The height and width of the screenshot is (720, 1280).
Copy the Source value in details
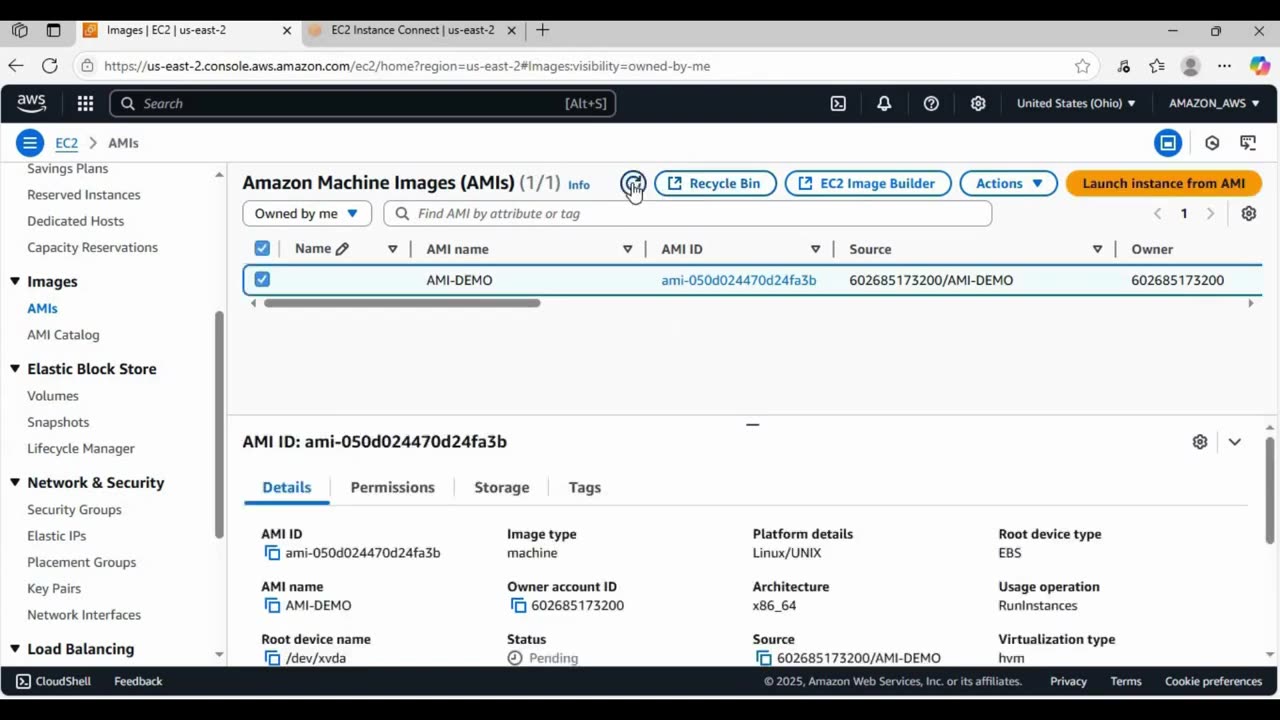[x=764, y=658]
